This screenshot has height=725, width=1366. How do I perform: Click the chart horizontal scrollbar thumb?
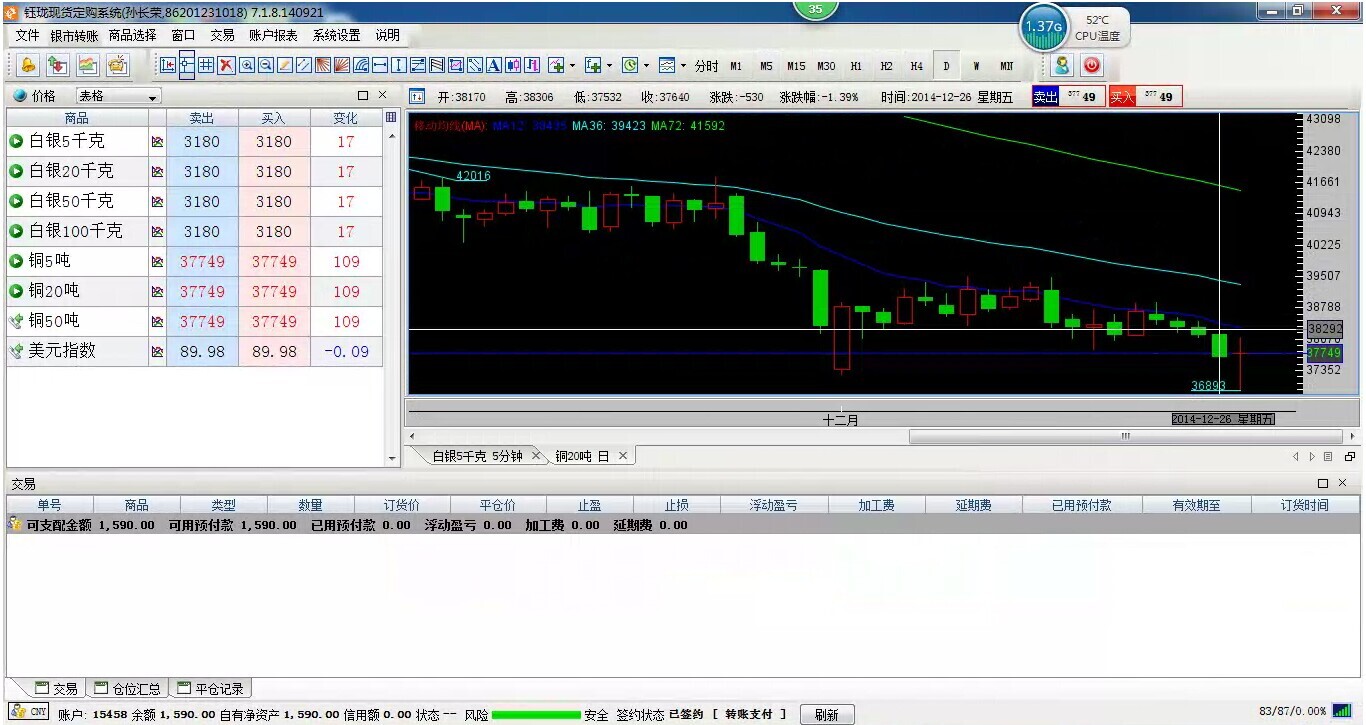pyautogui.click(x=1125, y=436)
